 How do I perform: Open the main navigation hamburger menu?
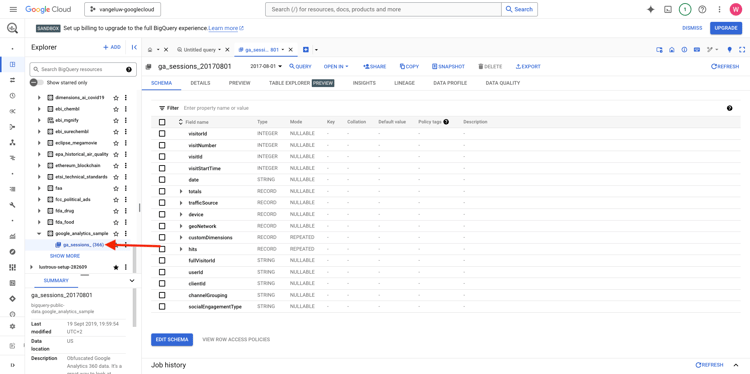point(13,10)
